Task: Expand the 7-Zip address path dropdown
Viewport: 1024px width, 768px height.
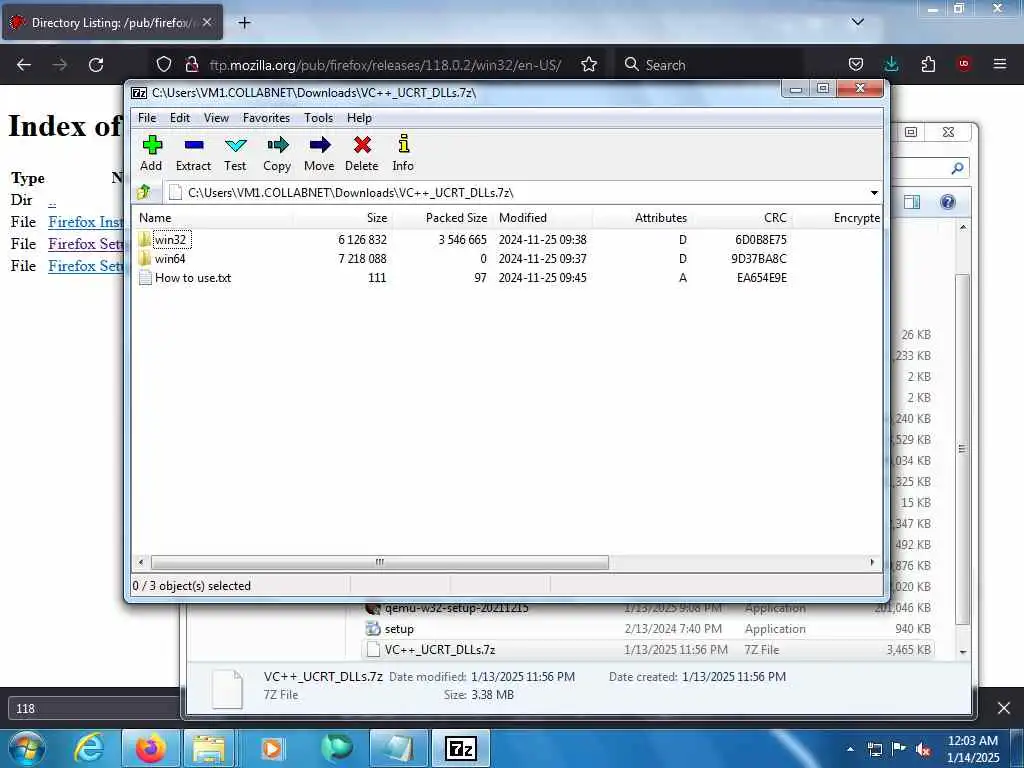Action: tap(874, 193)
